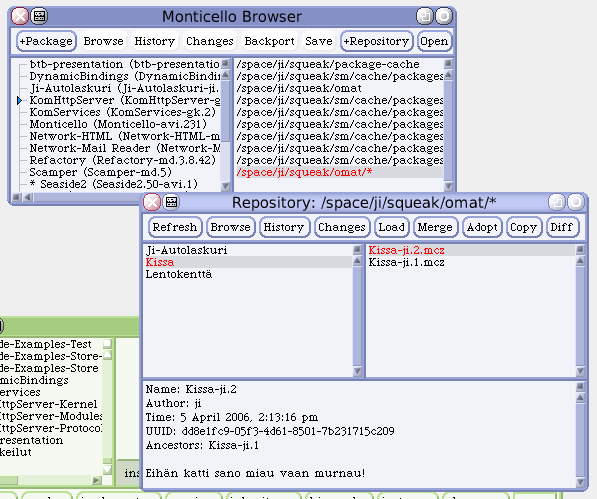Viewport: 597px width, 499px height.
Task: Open History in Monticello Browser
Action: [155, 41]
